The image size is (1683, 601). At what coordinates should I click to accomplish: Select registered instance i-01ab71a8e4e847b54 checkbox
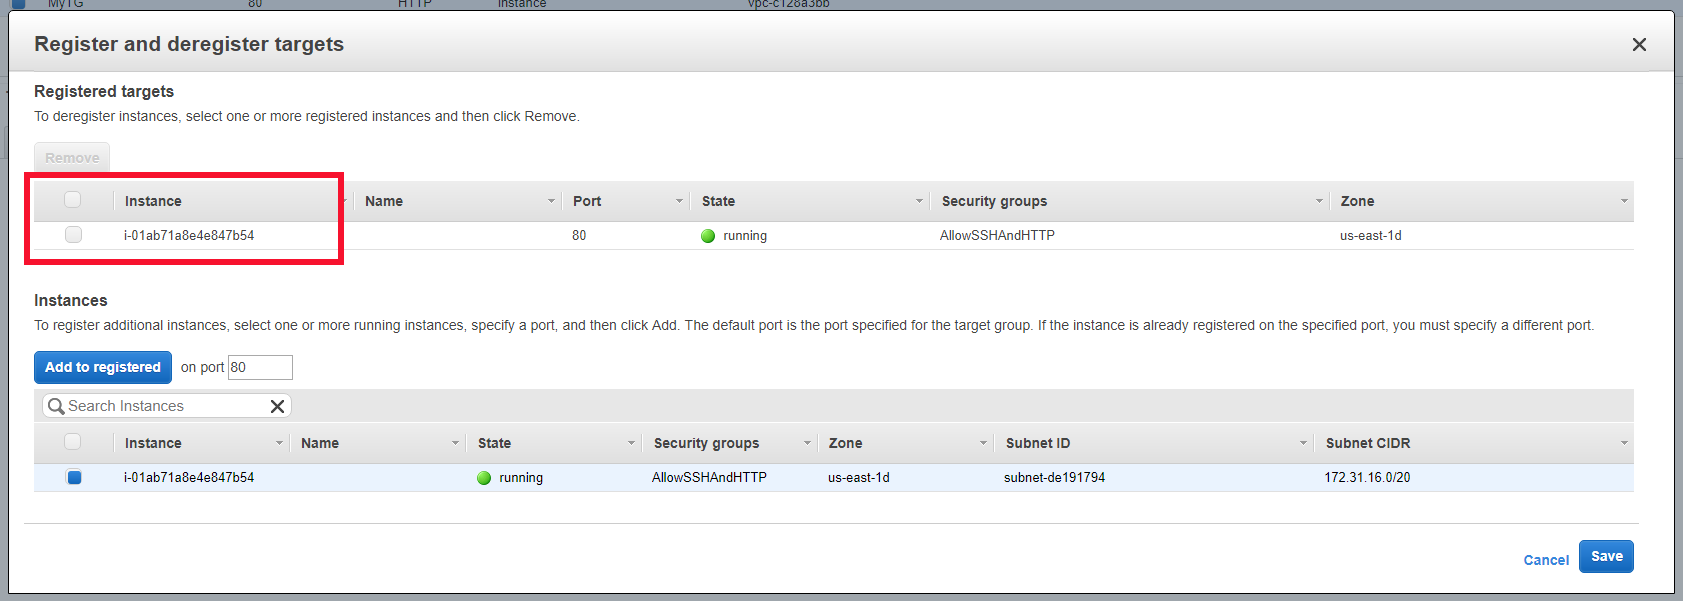(x=73, y=235)
